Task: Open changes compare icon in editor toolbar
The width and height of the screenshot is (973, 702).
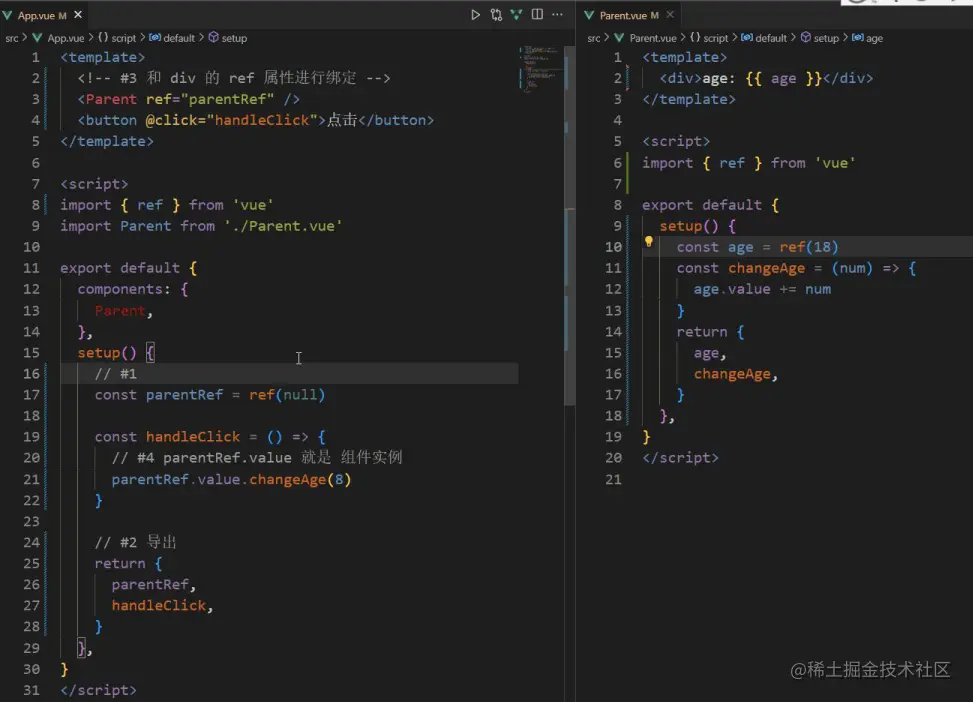Action: click(496, 14)
